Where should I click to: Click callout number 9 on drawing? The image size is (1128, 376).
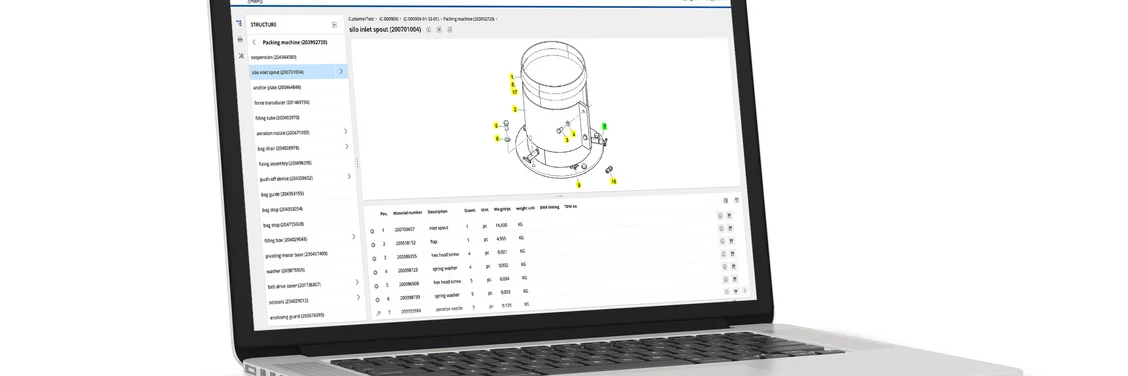click(x=578, y=185)
